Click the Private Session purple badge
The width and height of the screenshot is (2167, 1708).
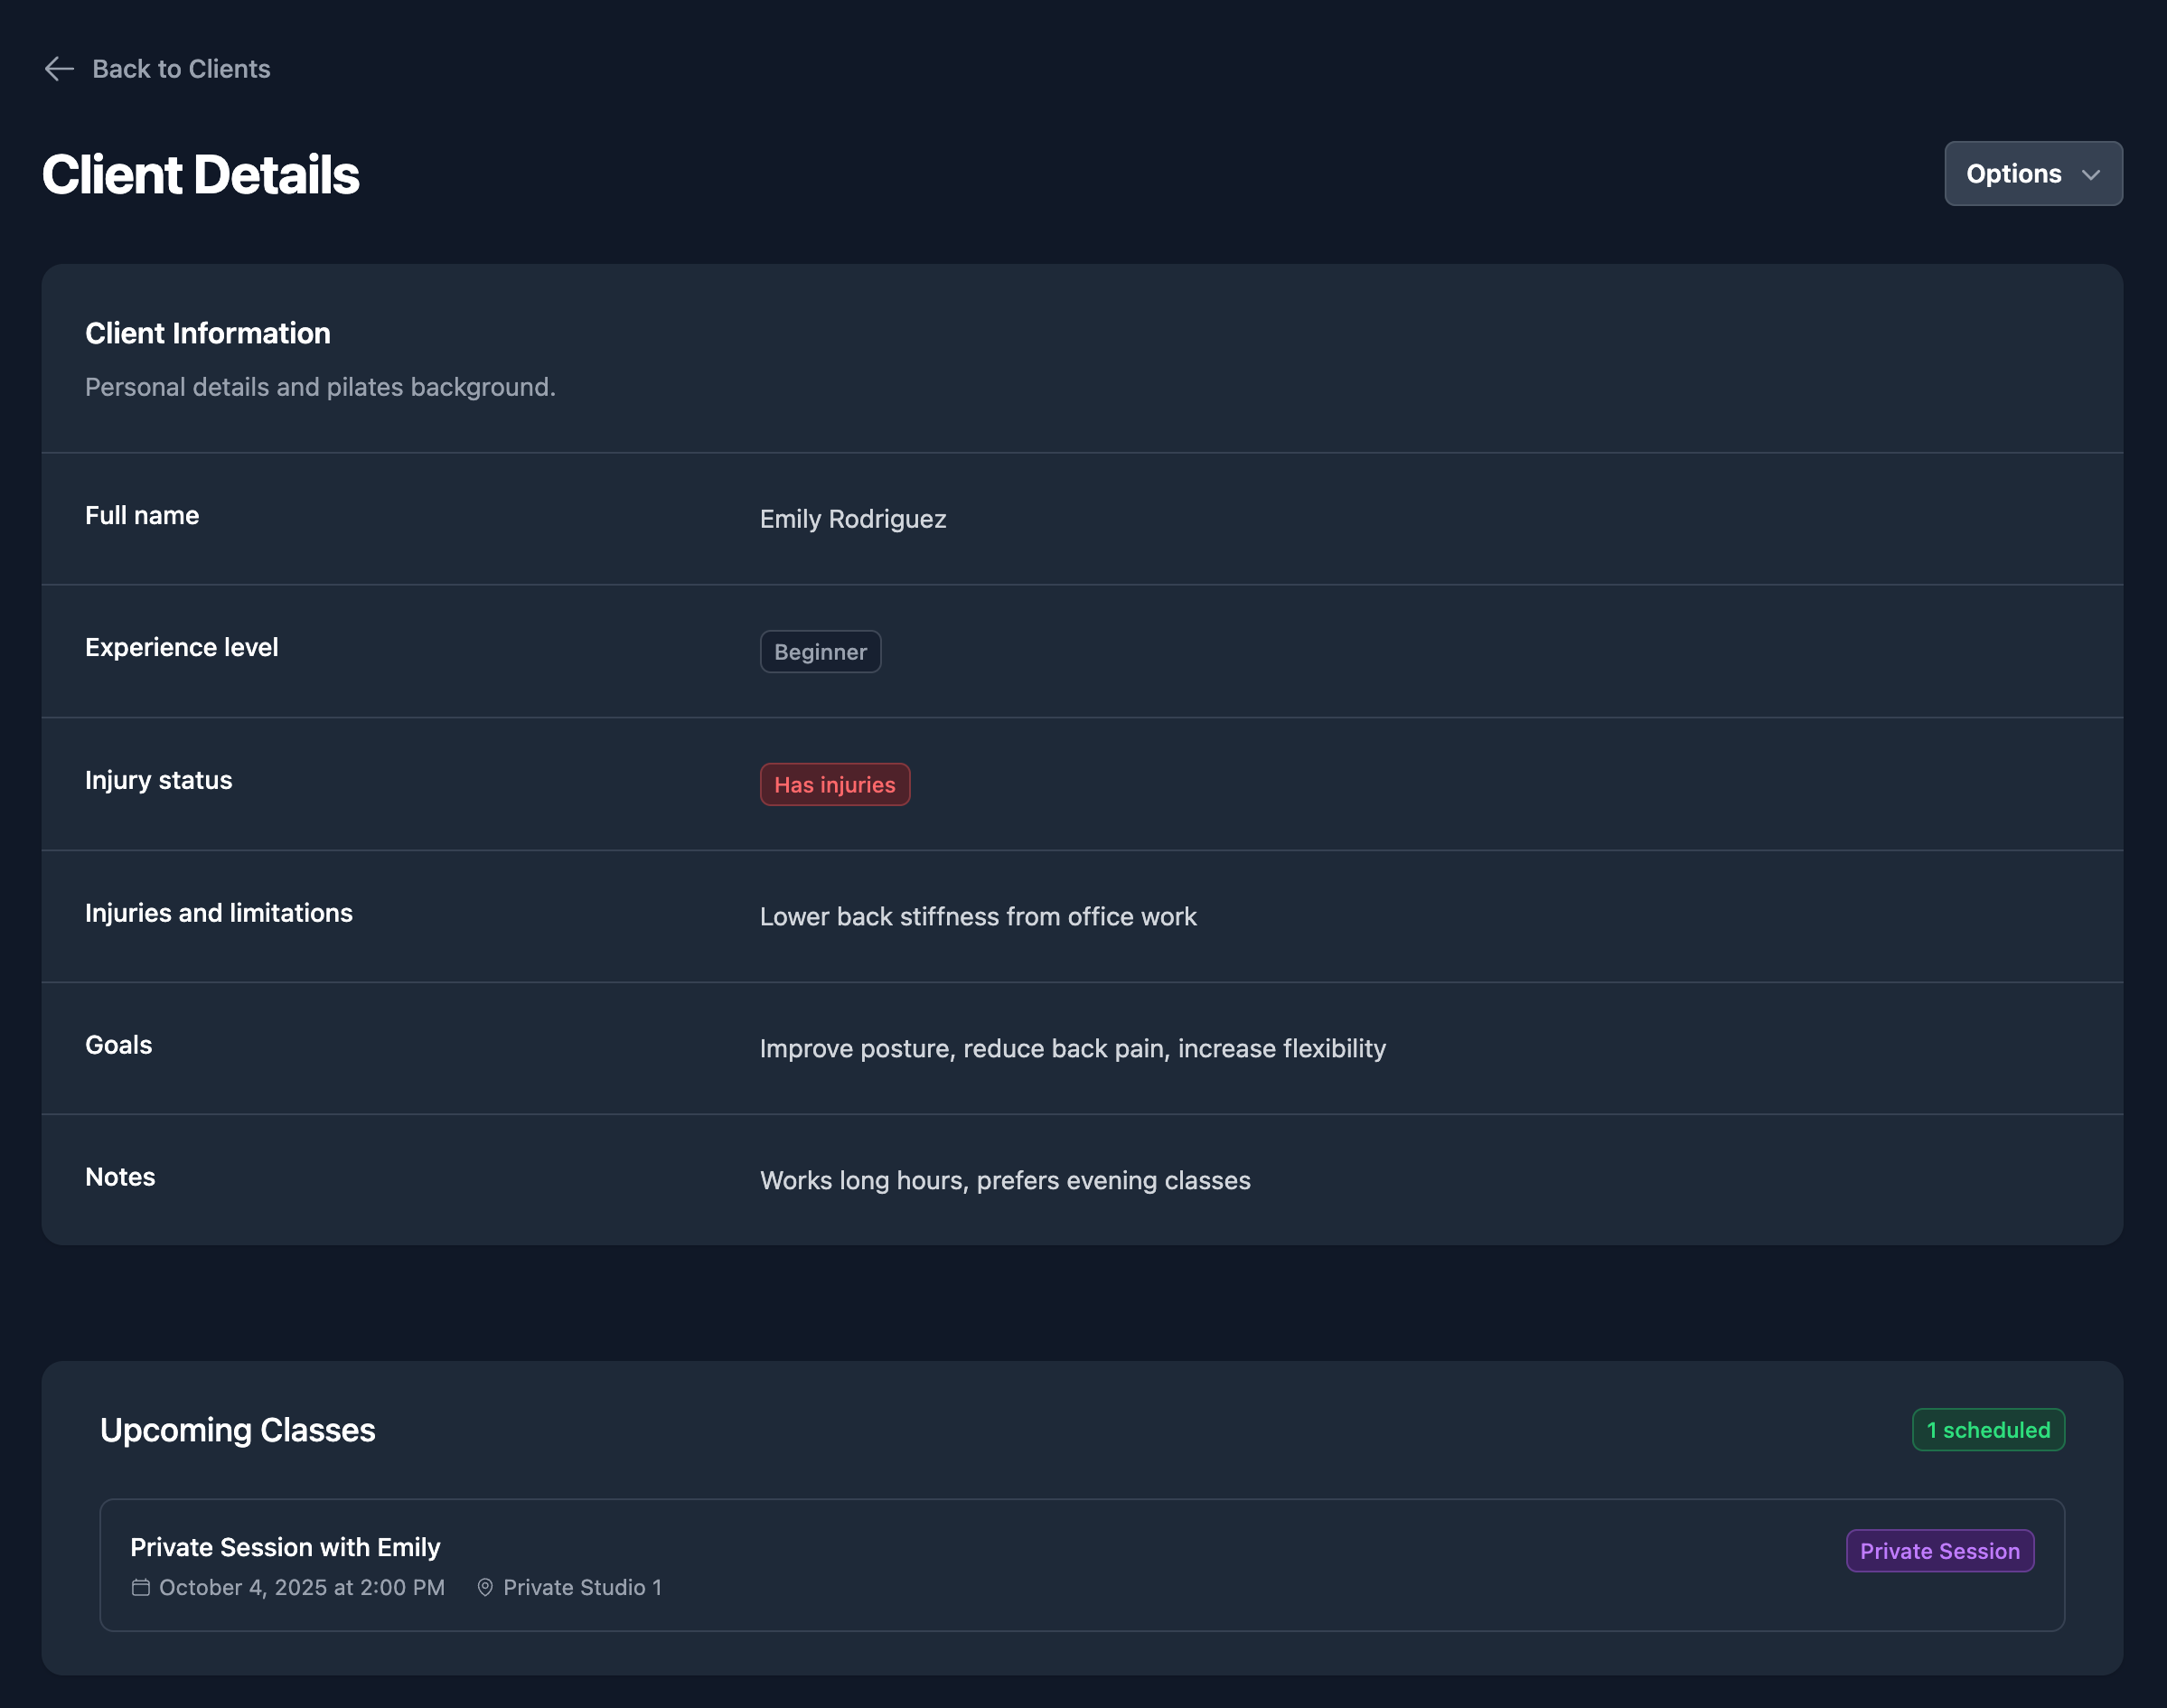pos(1940,1551)
